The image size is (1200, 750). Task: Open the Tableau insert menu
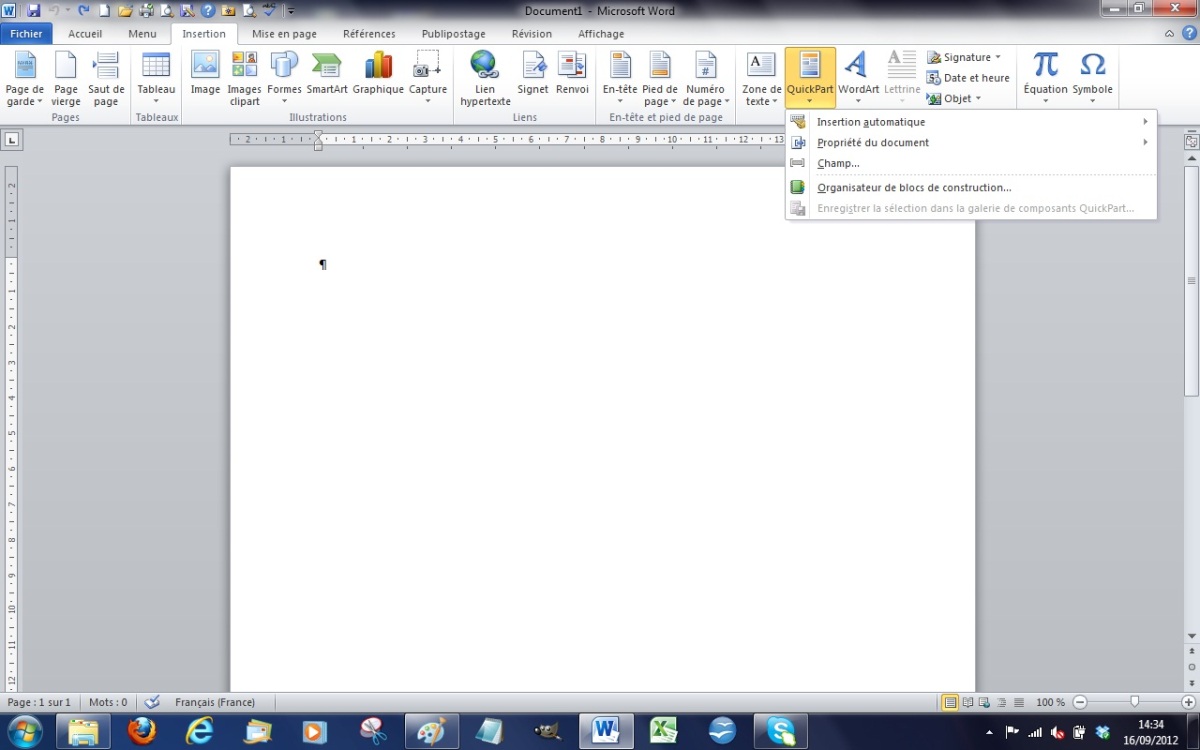156,79
